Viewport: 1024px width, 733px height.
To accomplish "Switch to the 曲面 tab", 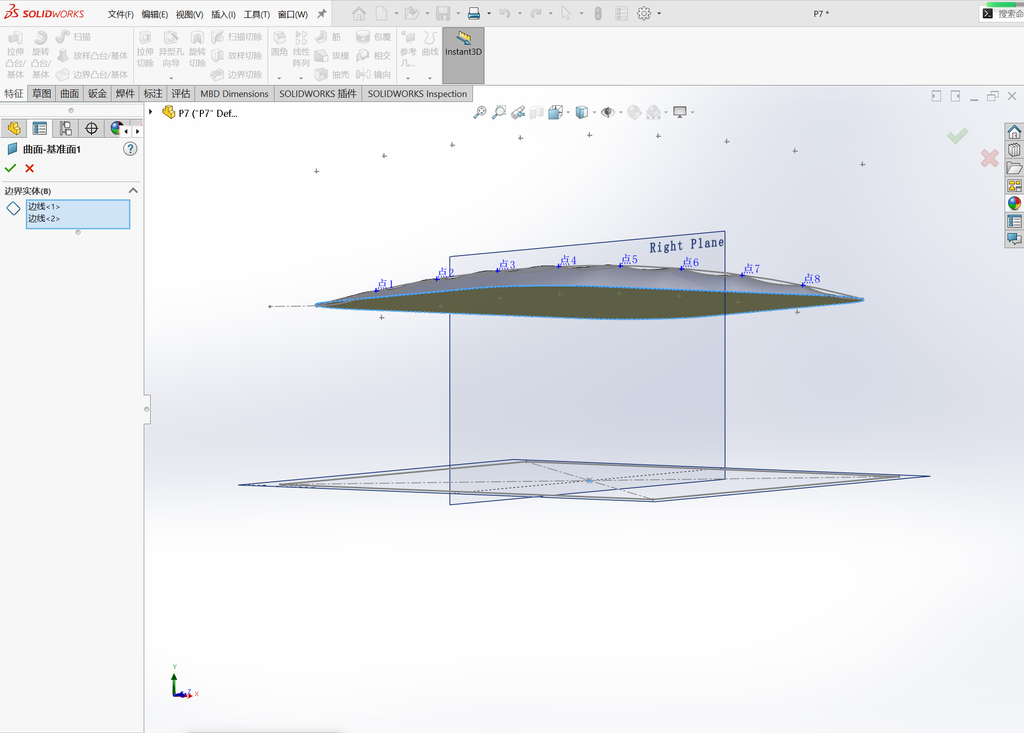I will tap(69, 93).
